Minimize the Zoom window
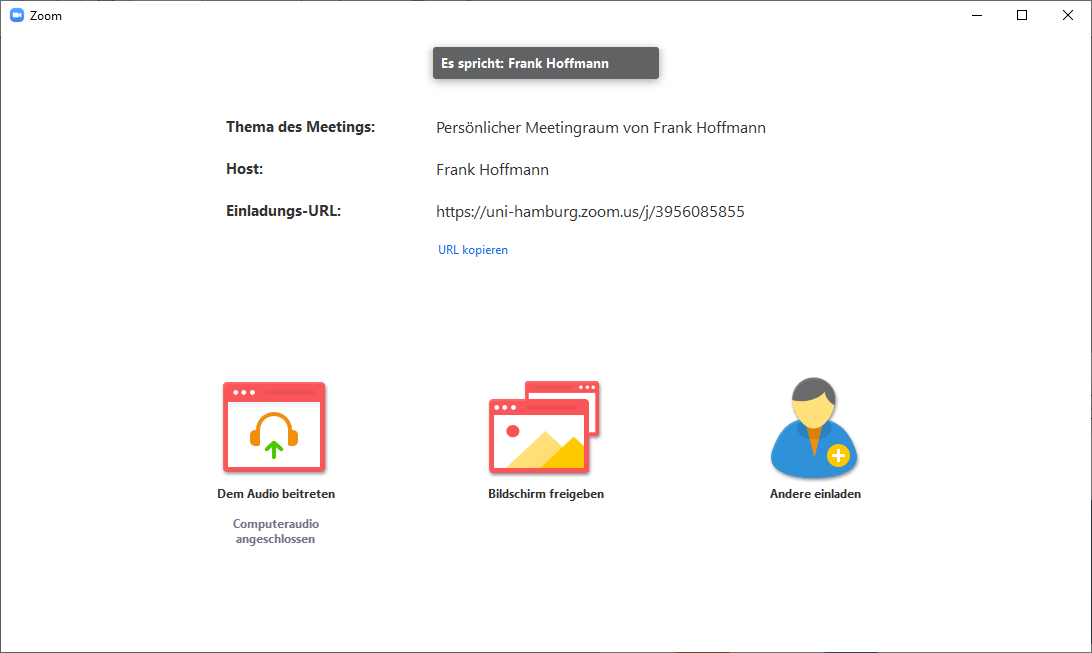 [977, 15]
